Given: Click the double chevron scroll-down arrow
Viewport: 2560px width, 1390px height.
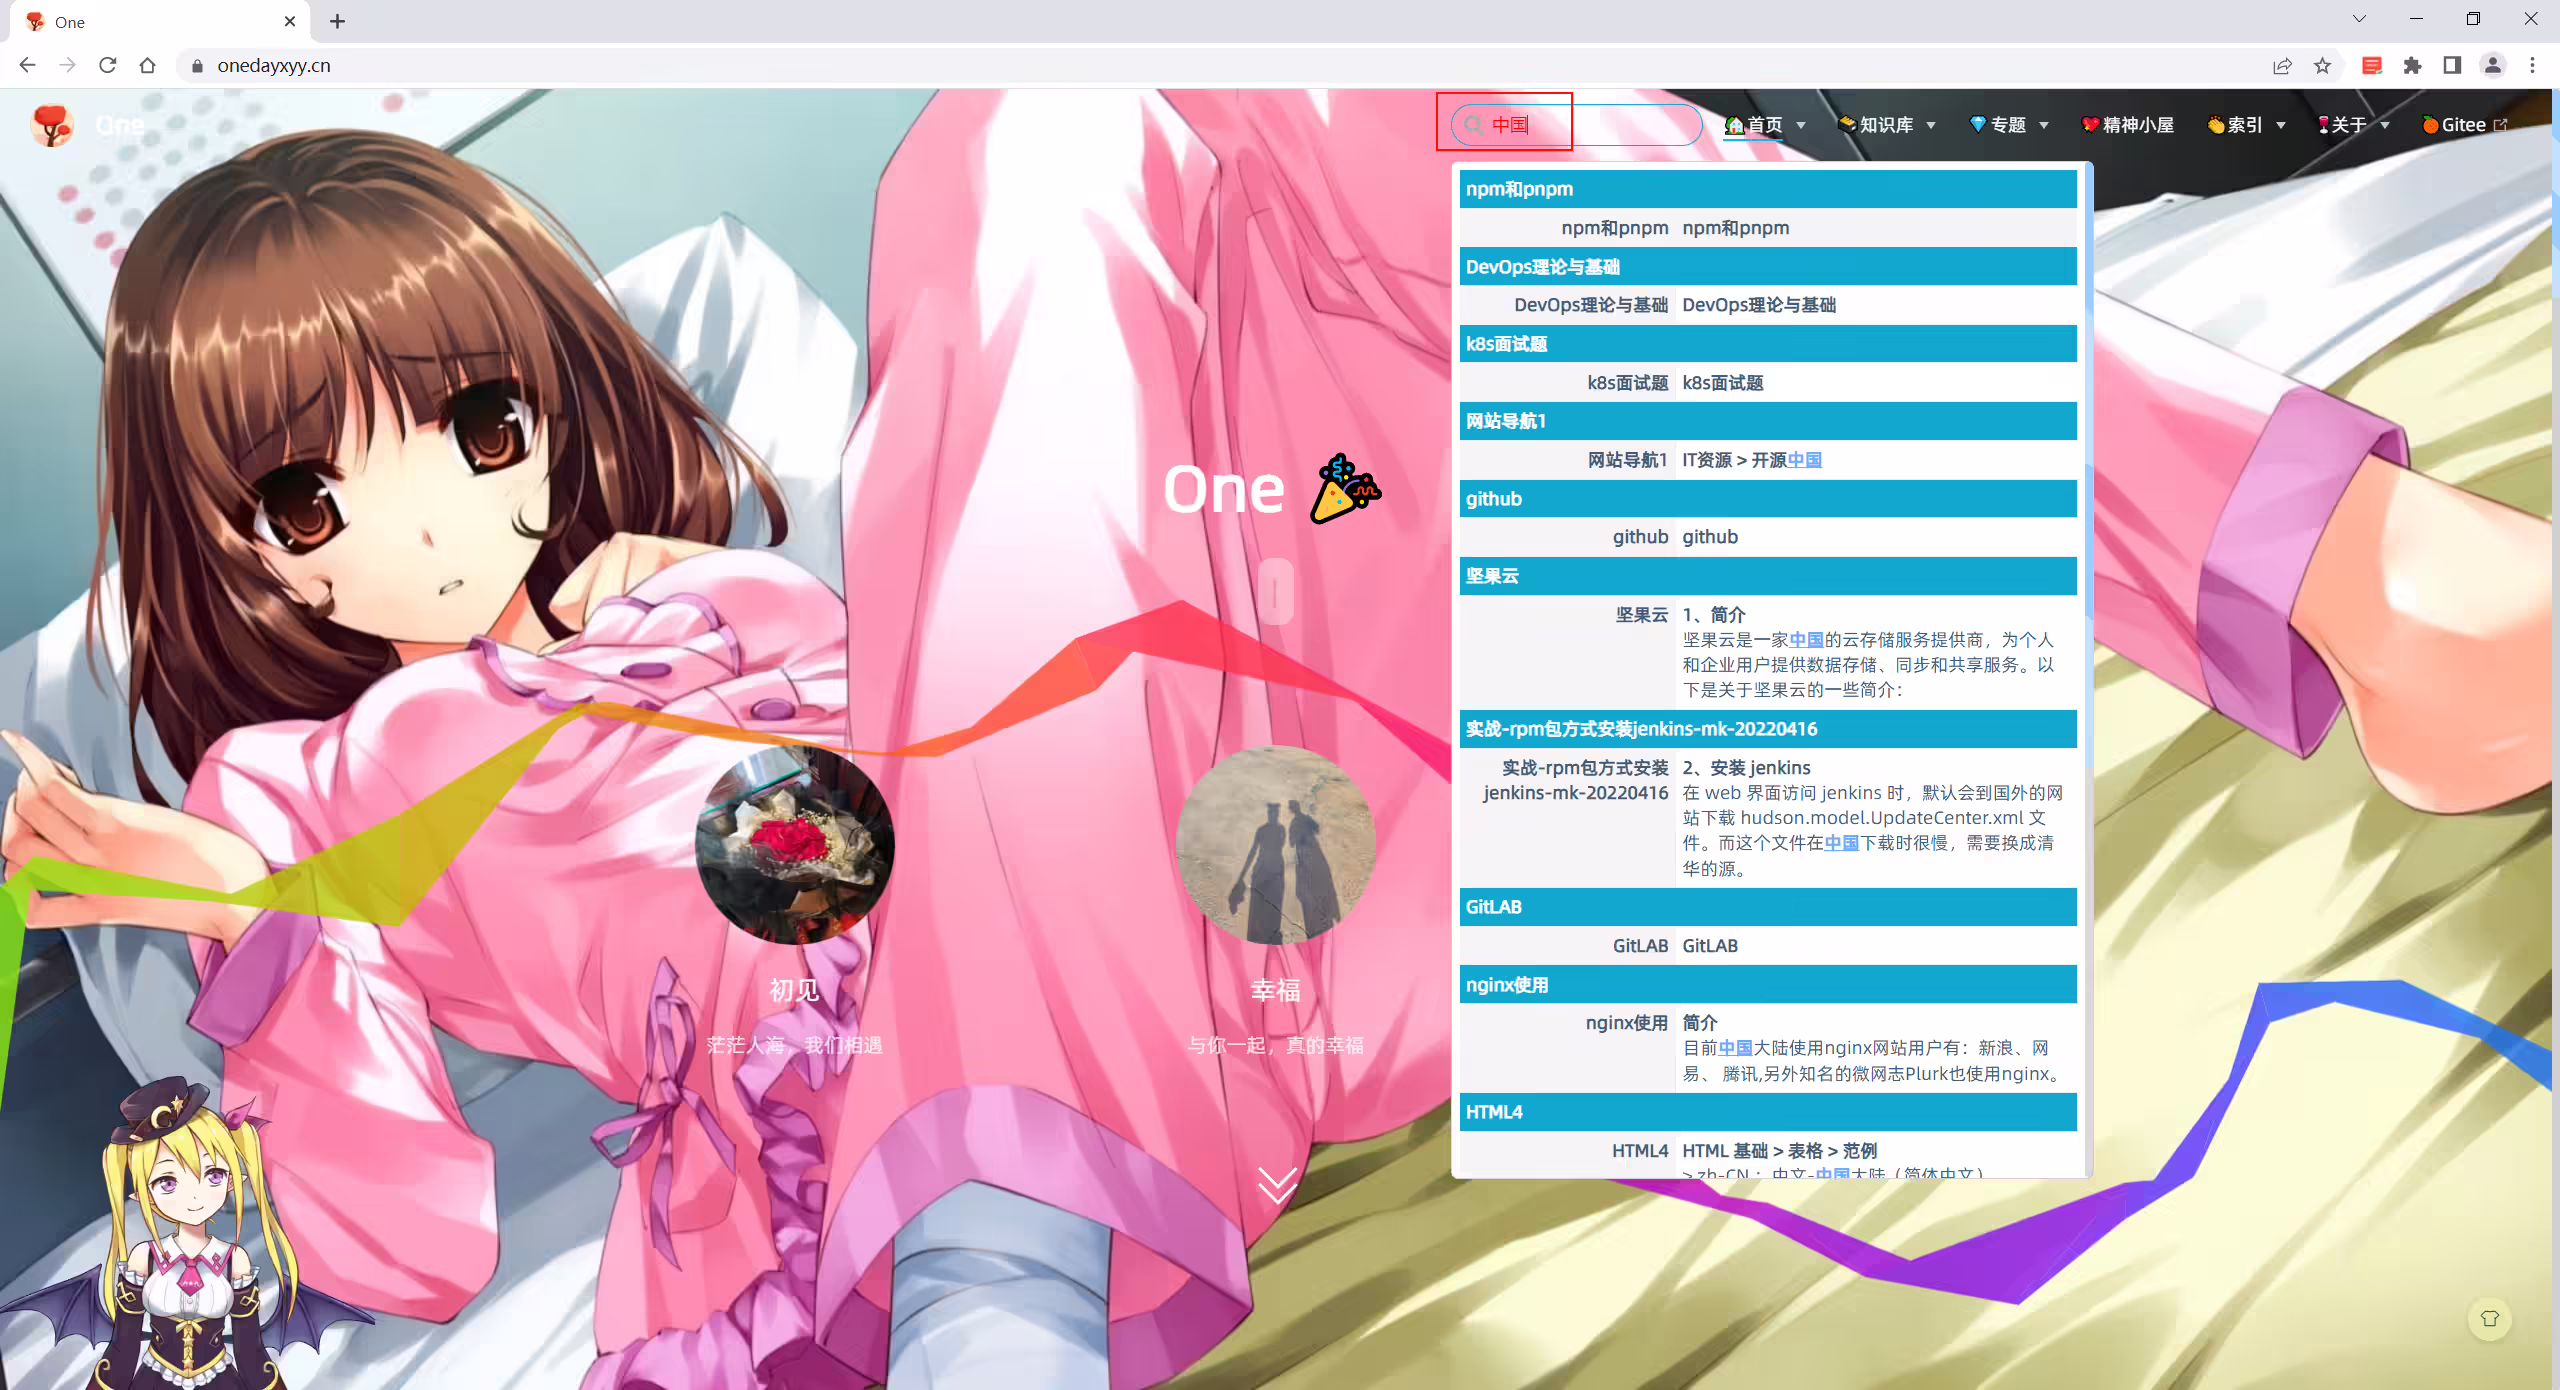Looking at the screenshot, I should click(1277, 1185).
